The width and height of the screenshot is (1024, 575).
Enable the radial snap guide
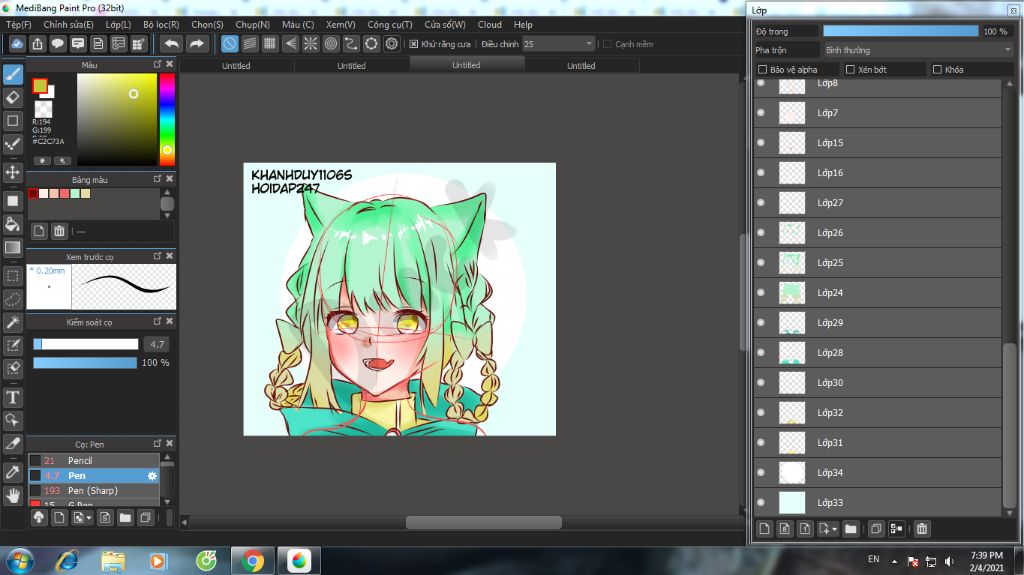click(x=310, y=44)
